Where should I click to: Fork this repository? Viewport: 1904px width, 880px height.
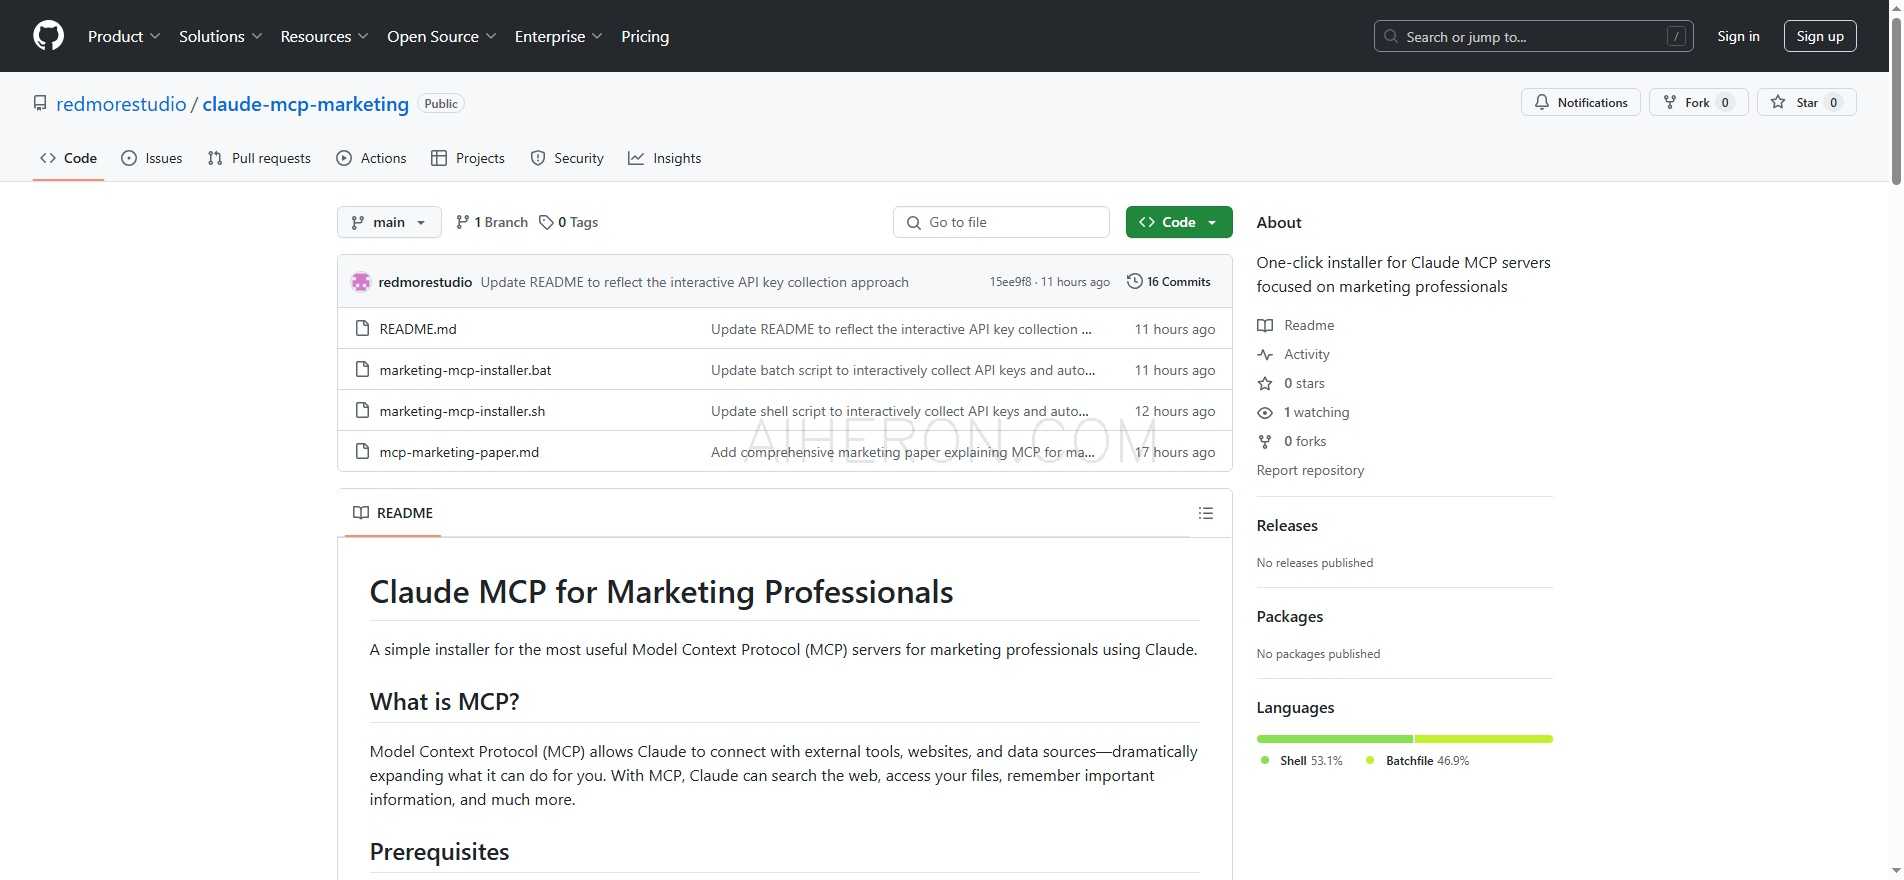click(x=1697, y=102)
